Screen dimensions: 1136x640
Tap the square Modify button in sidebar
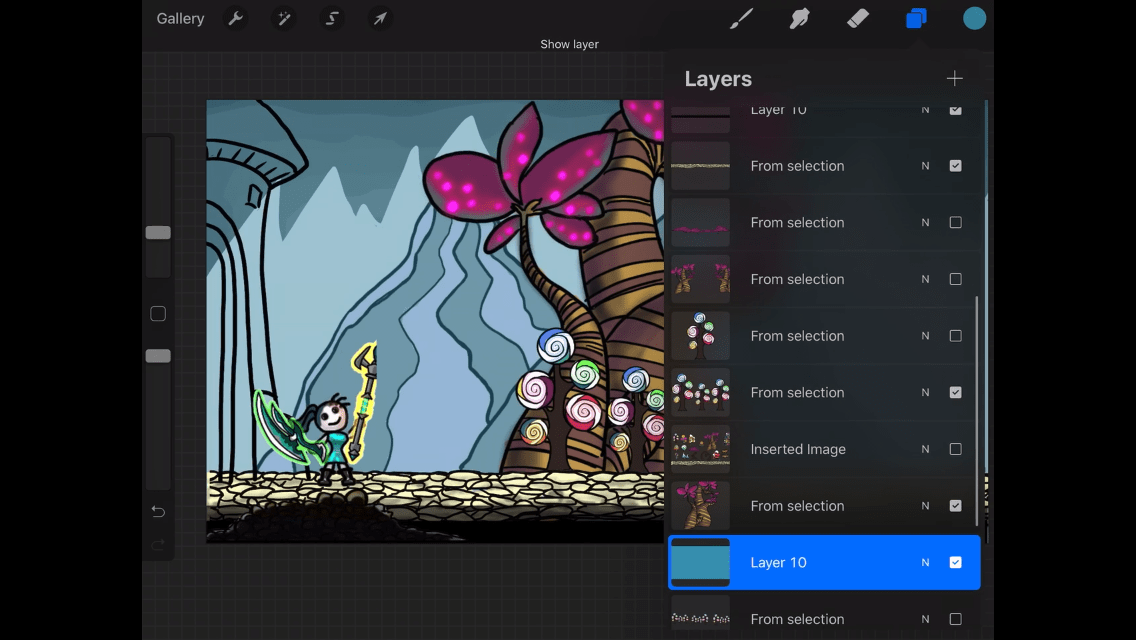pos(158,314)
